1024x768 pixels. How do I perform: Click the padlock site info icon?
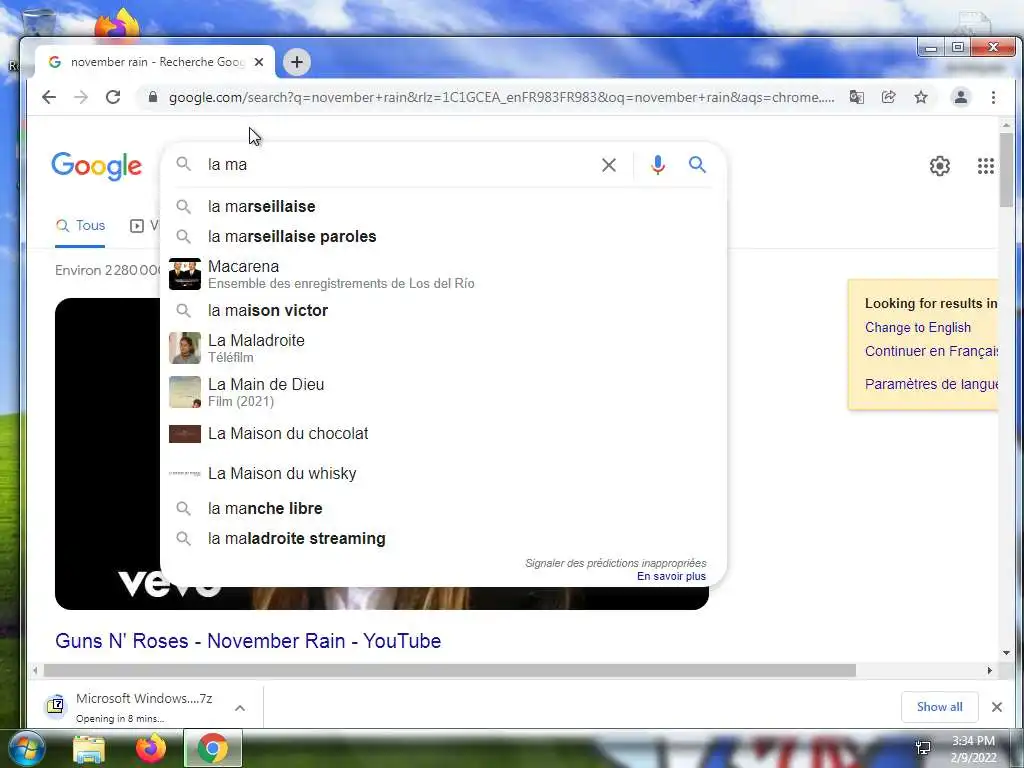click(x=153, y=97)
